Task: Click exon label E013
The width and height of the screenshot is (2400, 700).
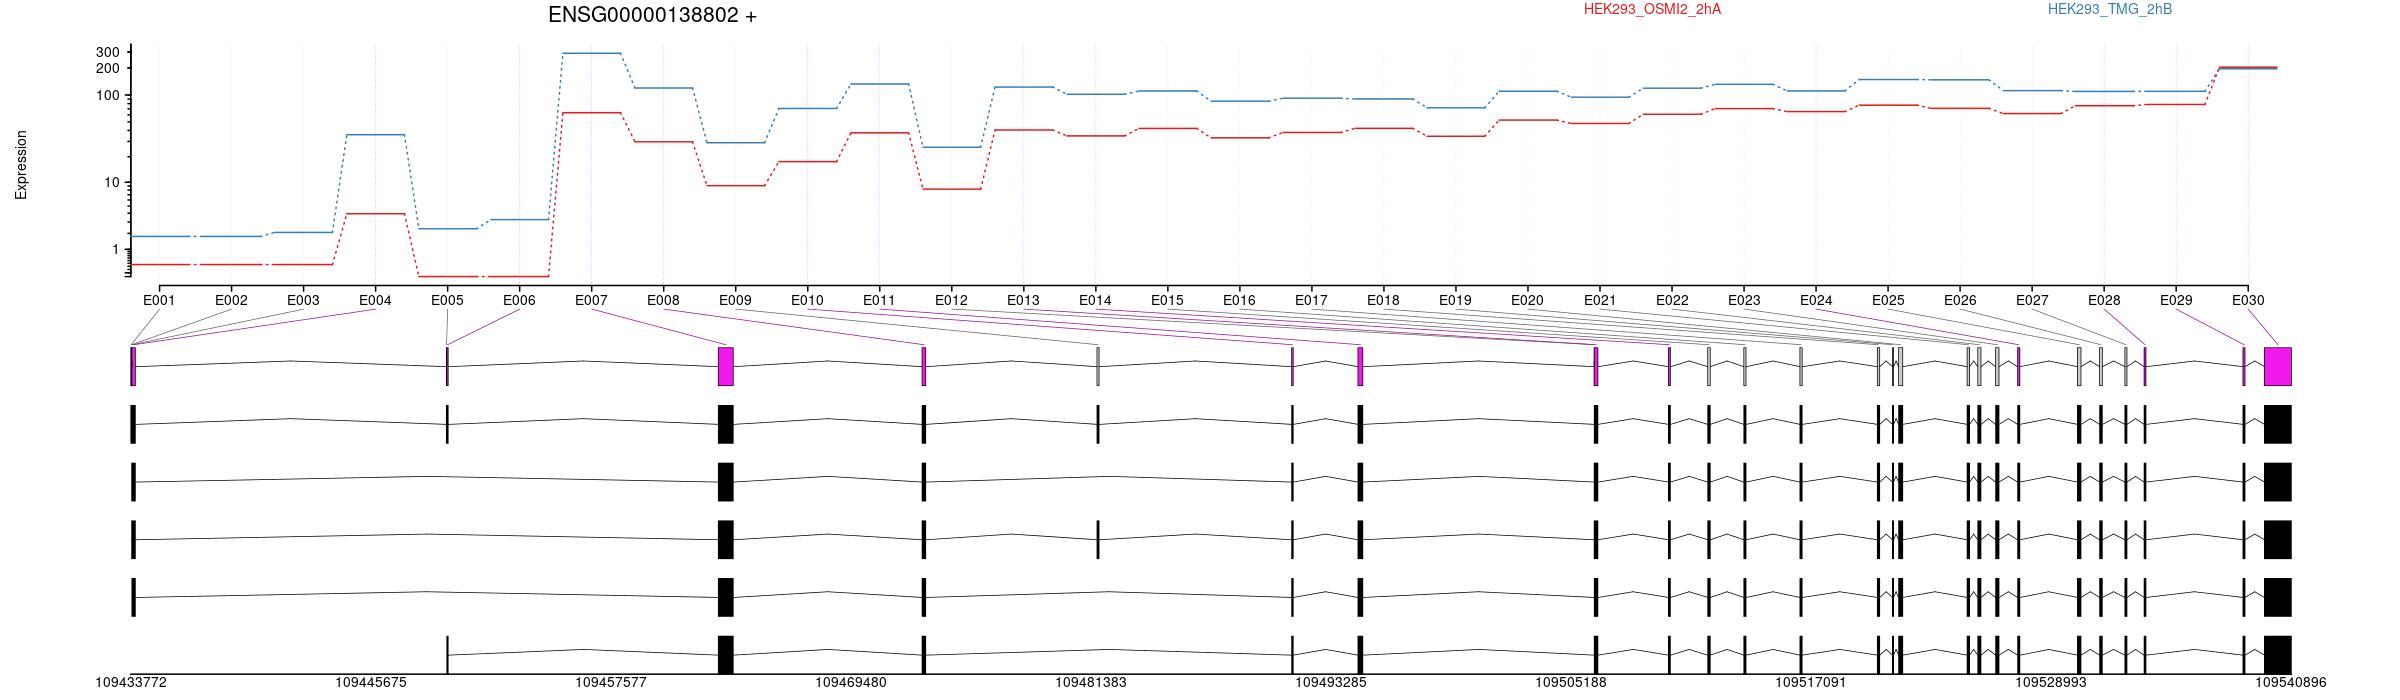Action: 1023,300
